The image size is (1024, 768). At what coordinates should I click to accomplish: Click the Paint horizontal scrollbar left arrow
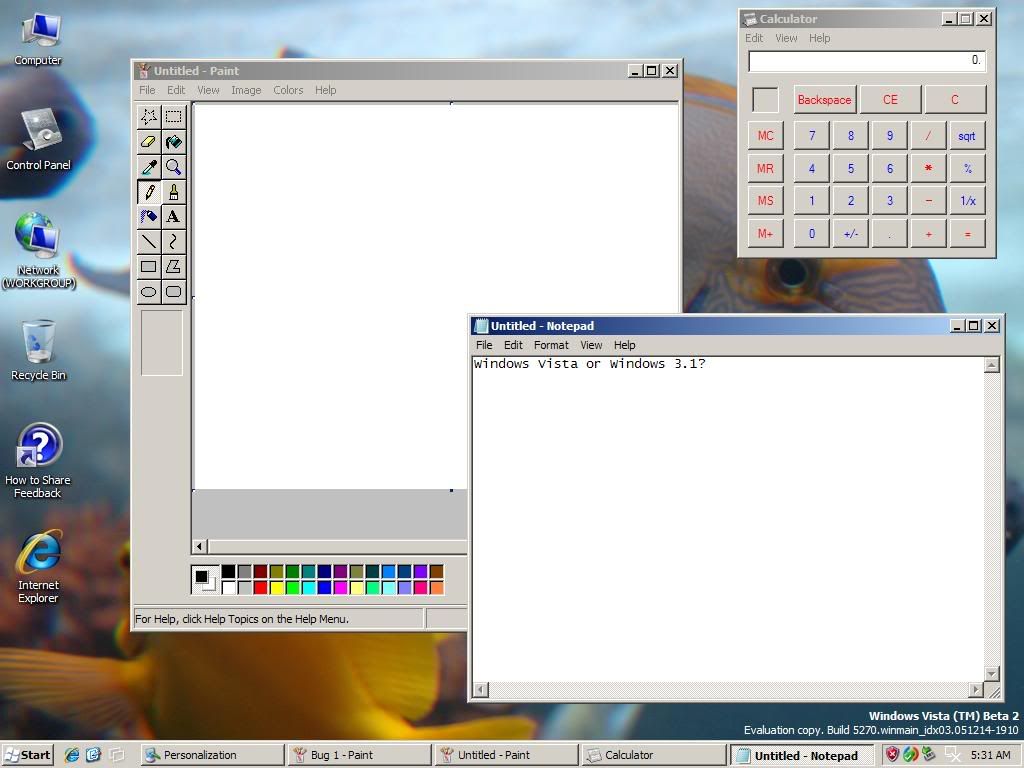pyautogui.click(x=200, y=547)
